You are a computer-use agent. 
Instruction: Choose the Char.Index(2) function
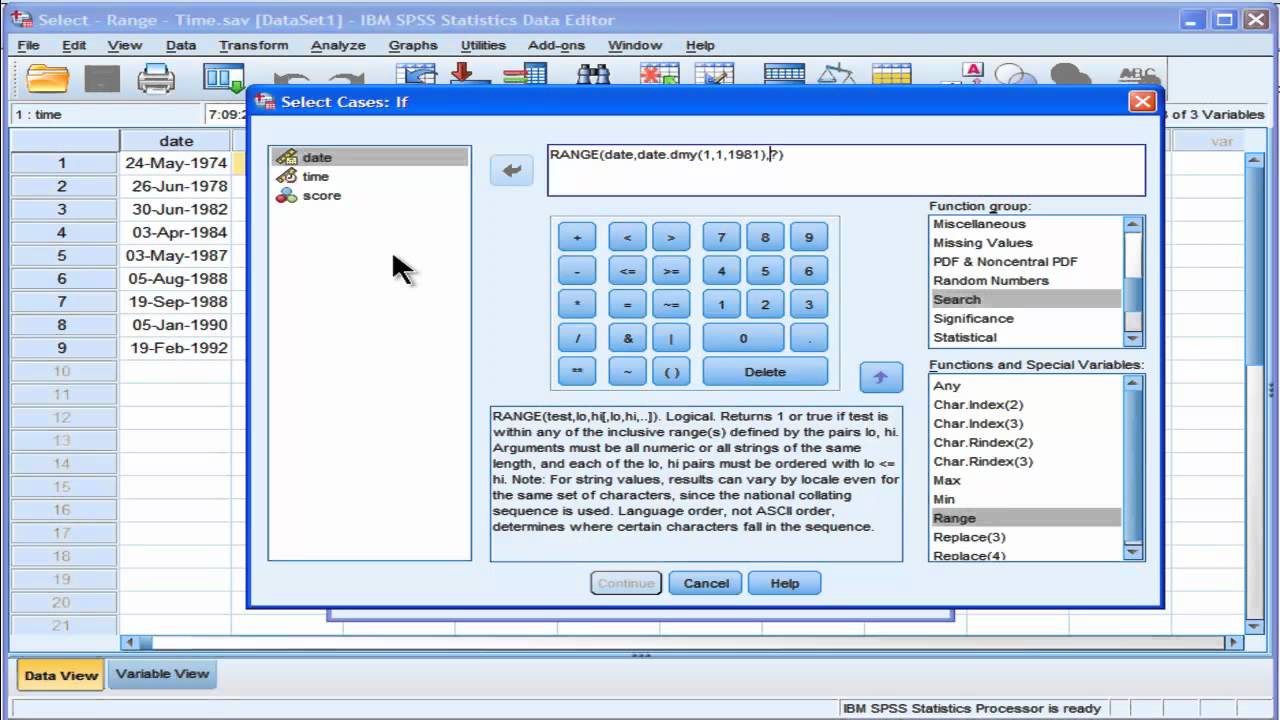point(1025,405)
